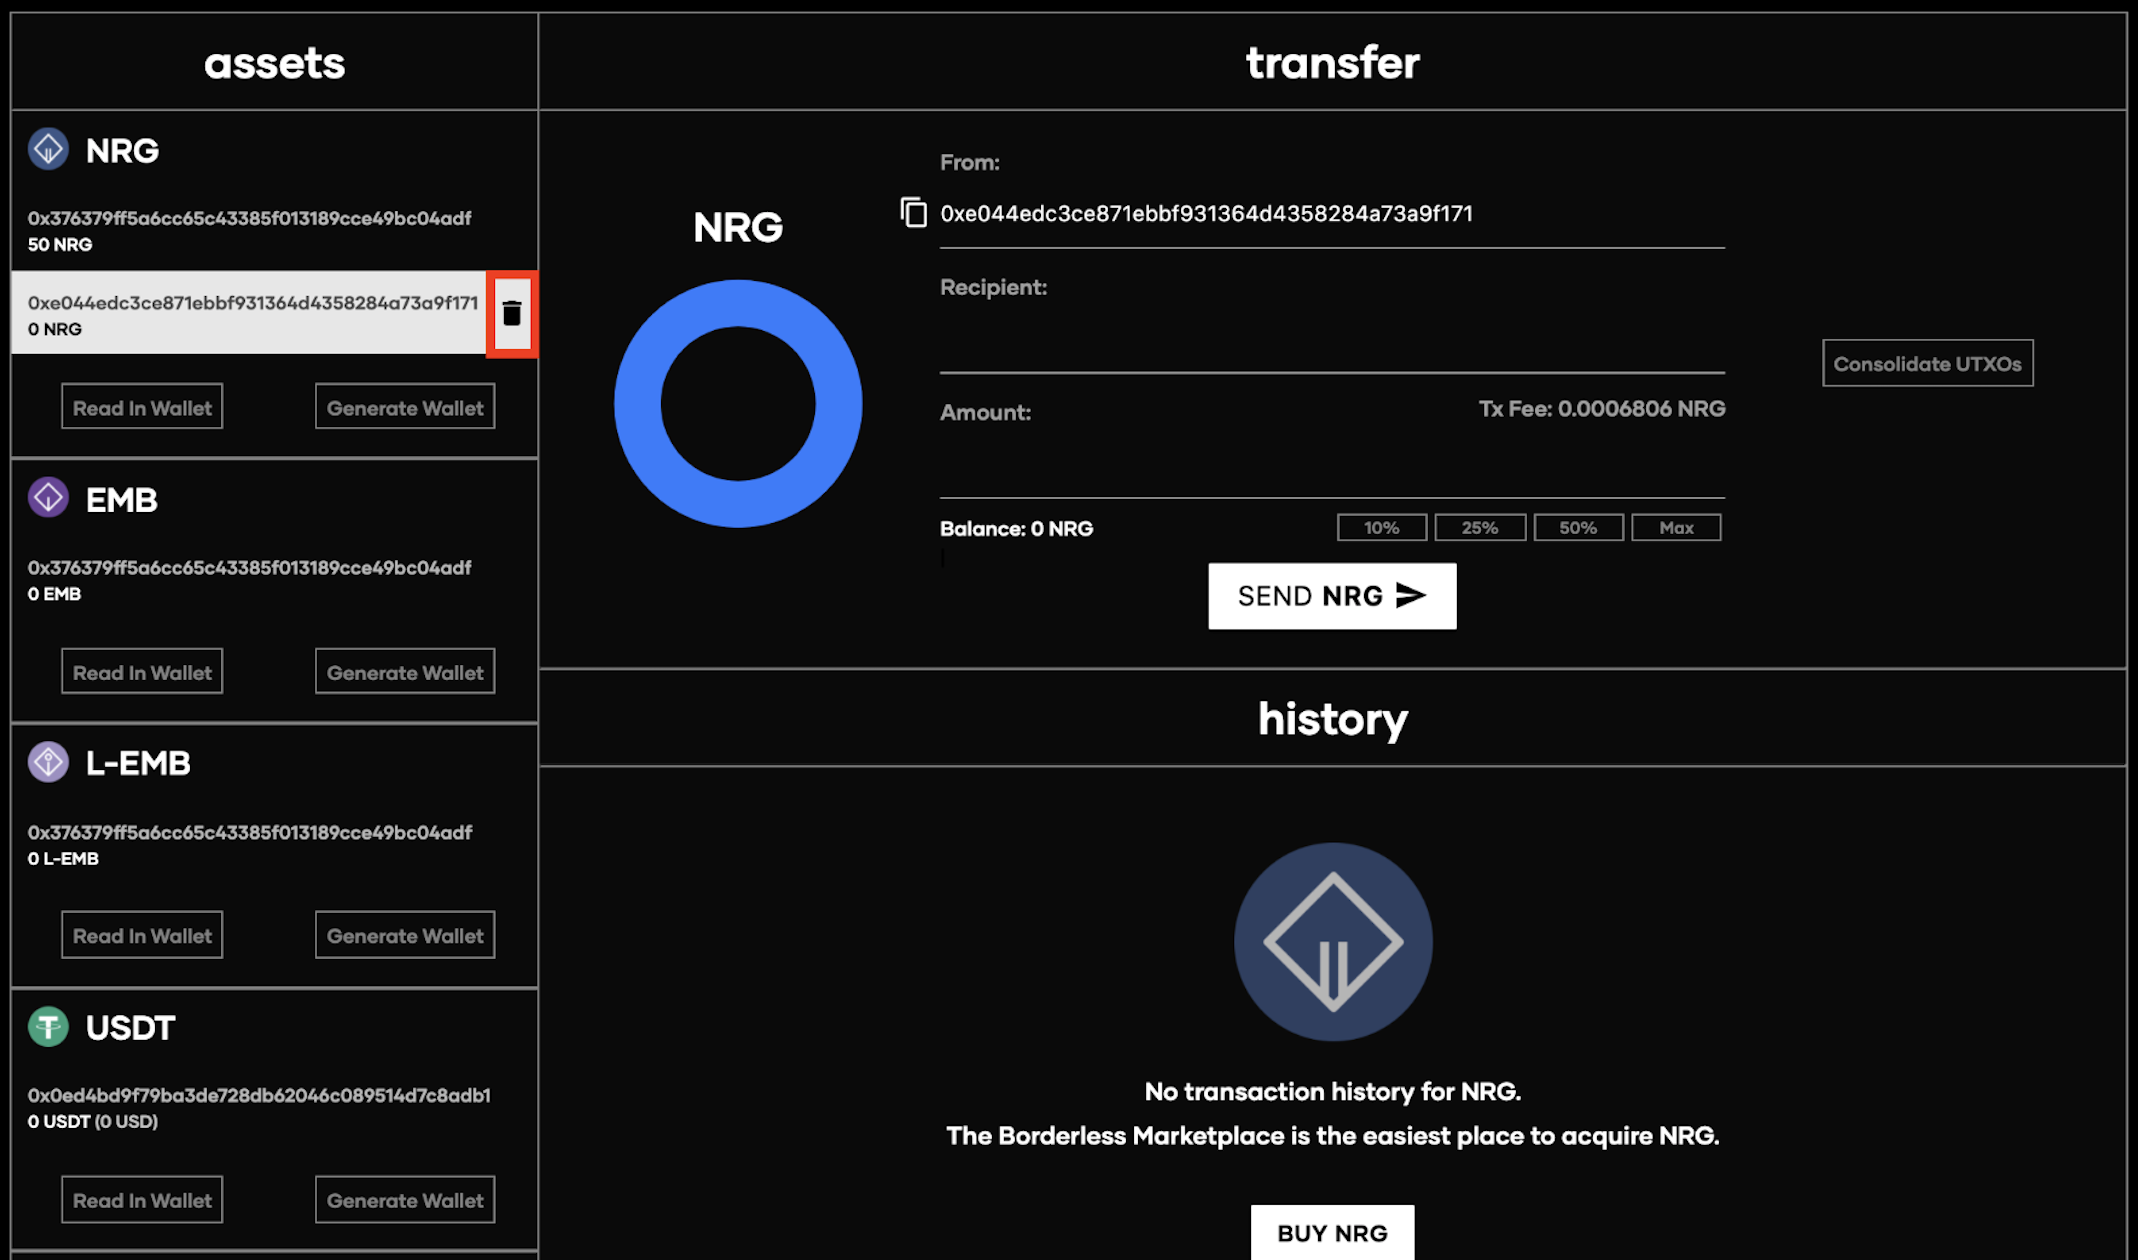The height and width of the screenshot is (1260, 2138).
Task: Click the green USDT Tether icon
Action: pos(48,1027)
